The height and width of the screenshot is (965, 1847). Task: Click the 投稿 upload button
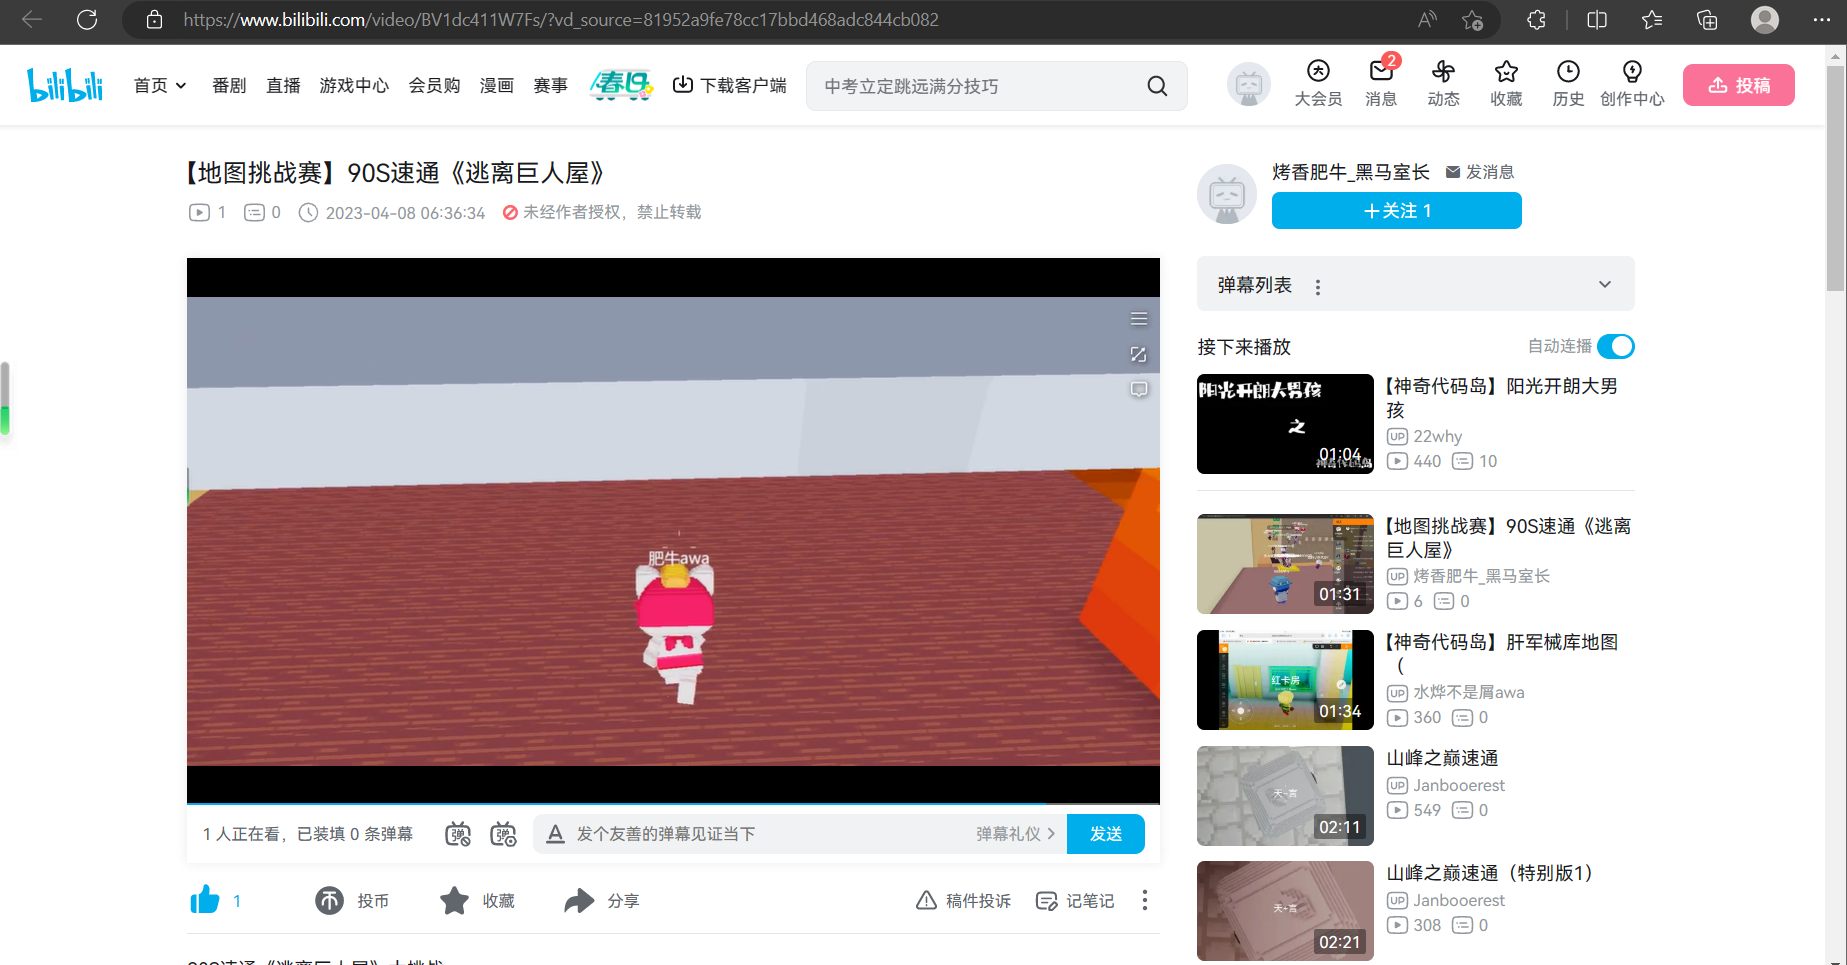pos(1738,85)
